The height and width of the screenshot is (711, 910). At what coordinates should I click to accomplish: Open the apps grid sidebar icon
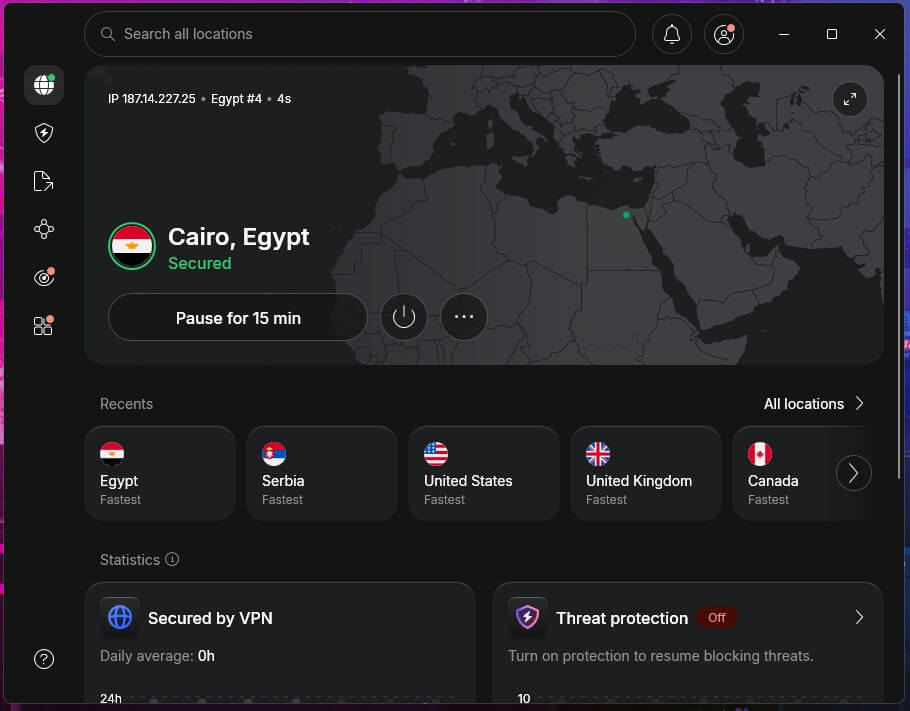[44, 326]
